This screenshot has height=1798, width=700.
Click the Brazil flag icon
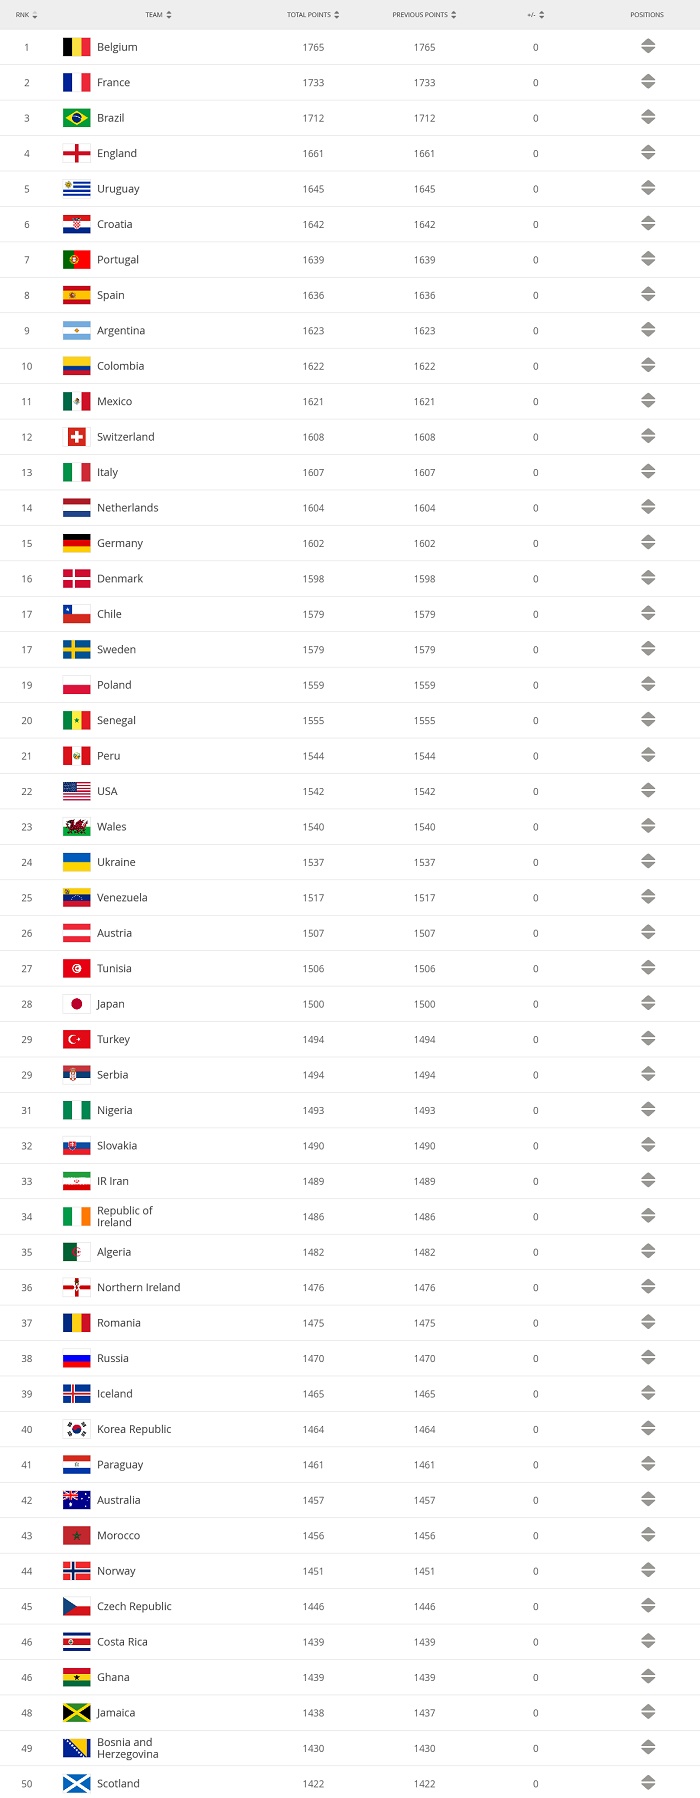click(76, 118)
